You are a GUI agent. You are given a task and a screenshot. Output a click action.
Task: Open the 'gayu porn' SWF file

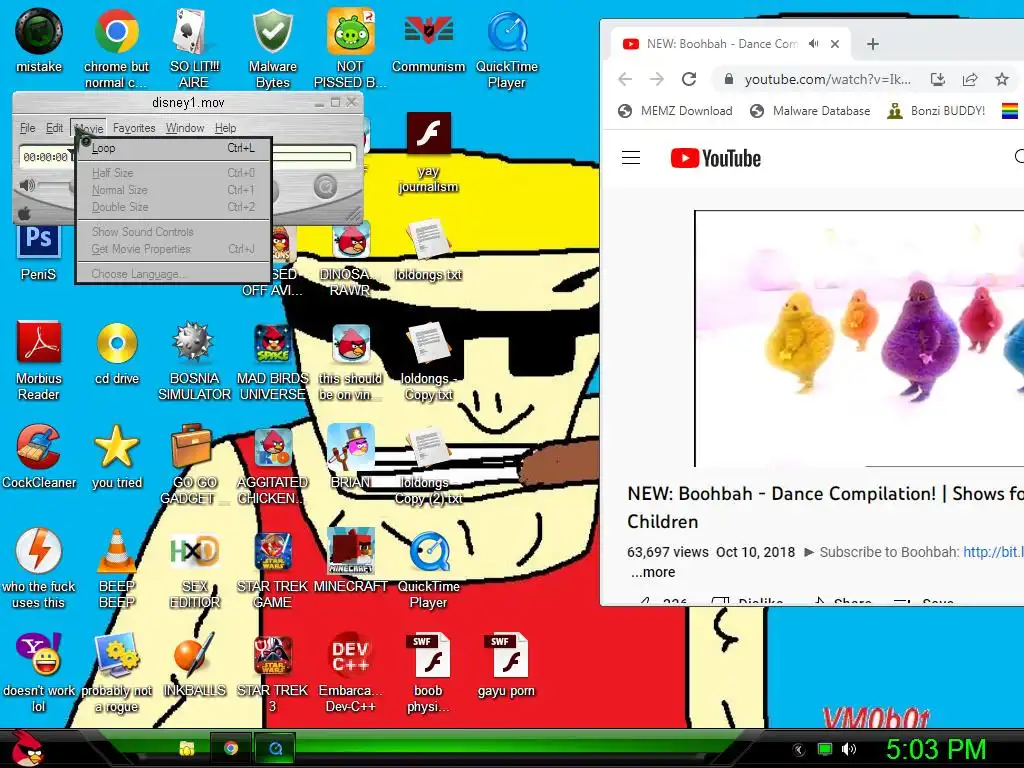(507, 654)
